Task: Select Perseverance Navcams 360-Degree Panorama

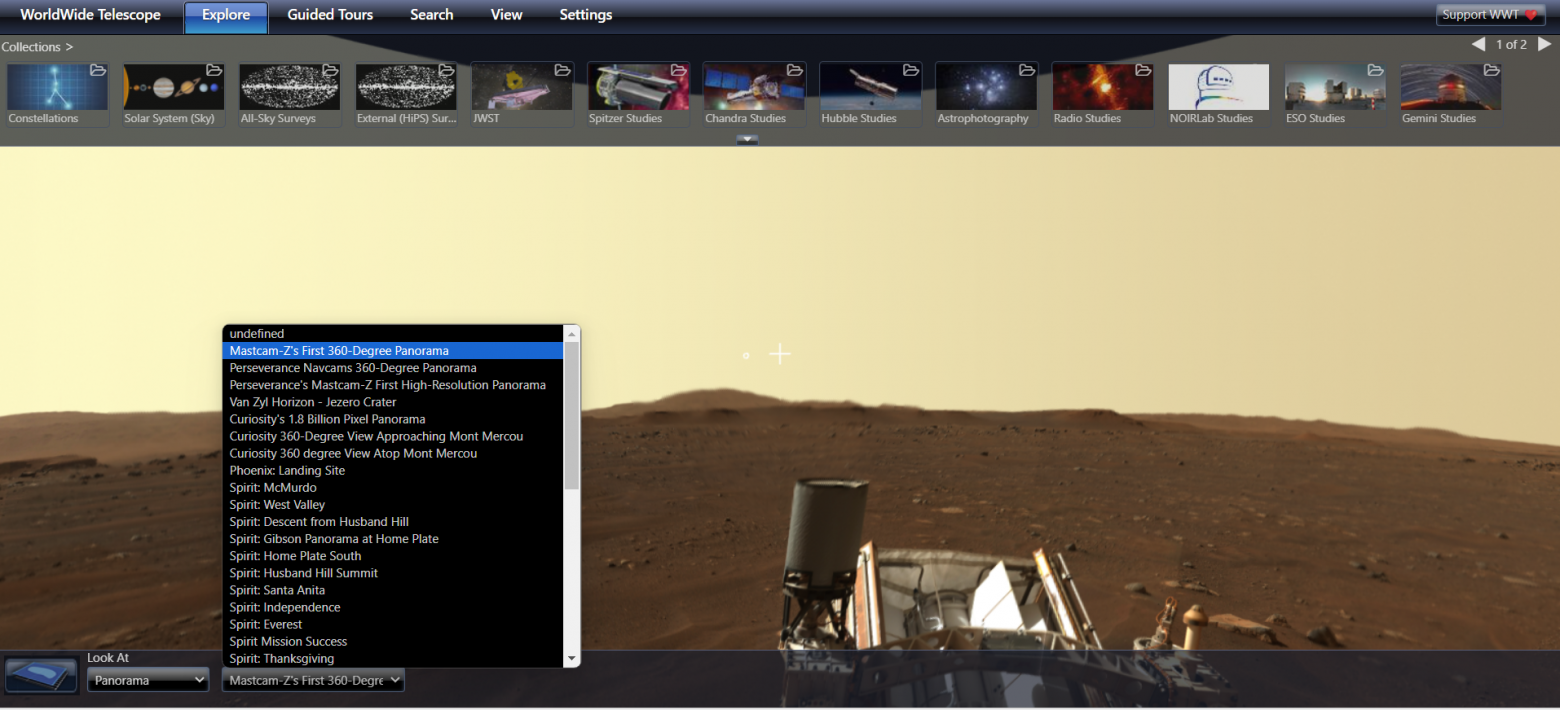Action: click(393, 368)
